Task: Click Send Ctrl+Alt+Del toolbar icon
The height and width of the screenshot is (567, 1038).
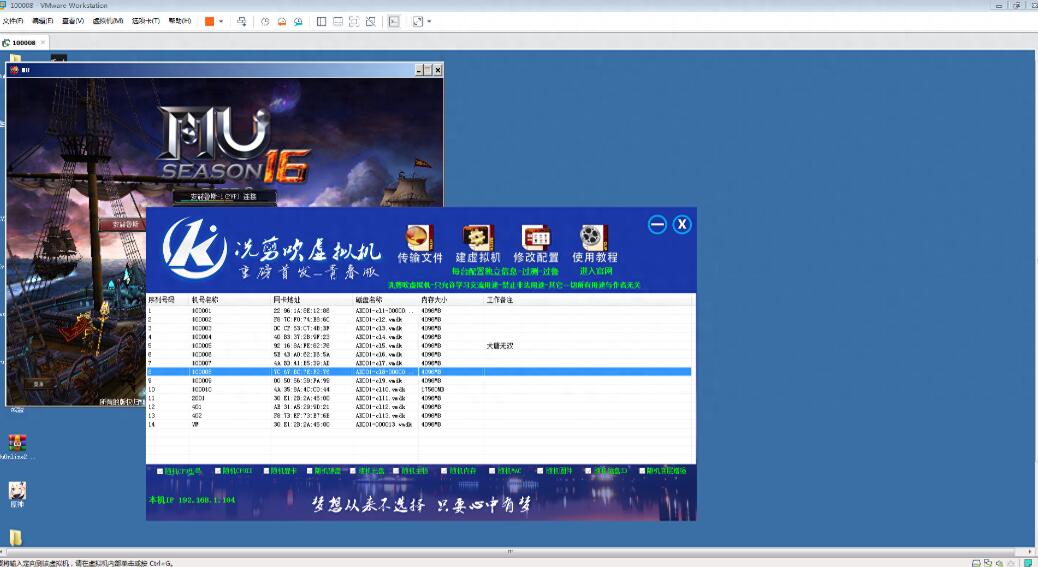Action: coord(242,21)
